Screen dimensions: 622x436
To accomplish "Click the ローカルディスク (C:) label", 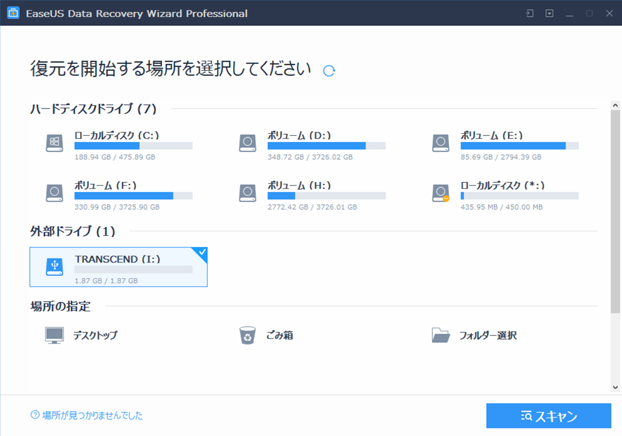I will pos(117,135).
